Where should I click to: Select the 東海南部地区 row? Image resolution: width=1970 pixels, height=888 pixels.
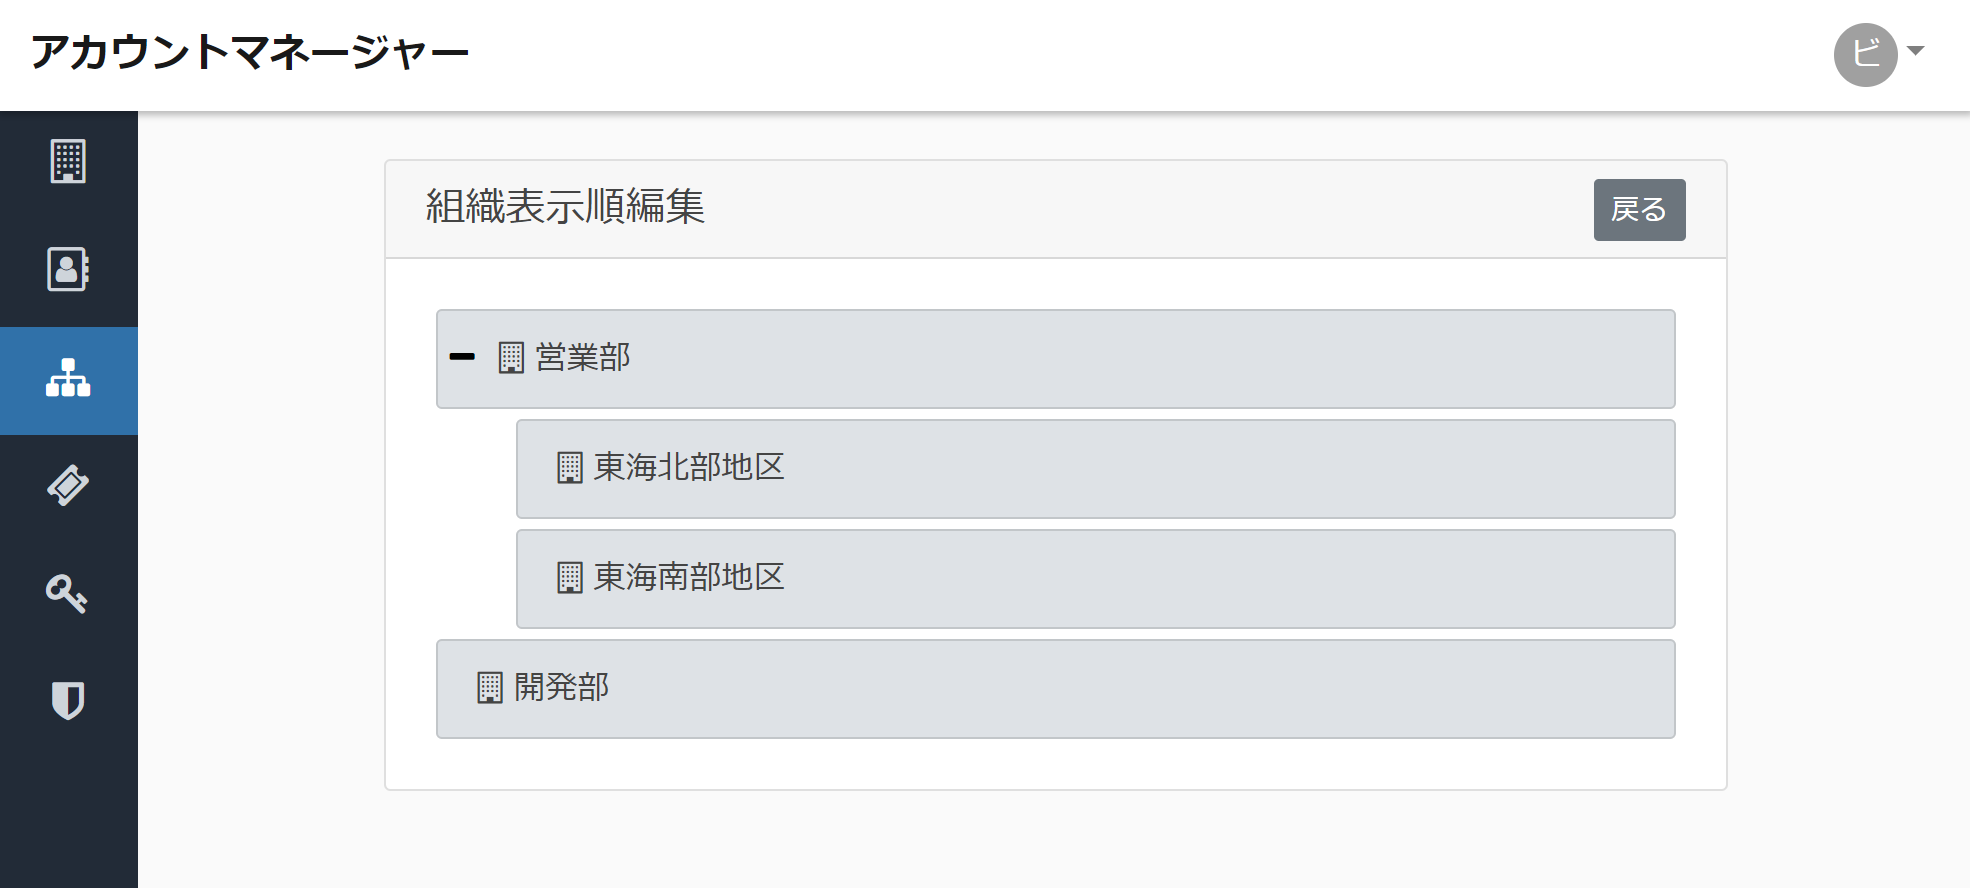coord(1095,579)
